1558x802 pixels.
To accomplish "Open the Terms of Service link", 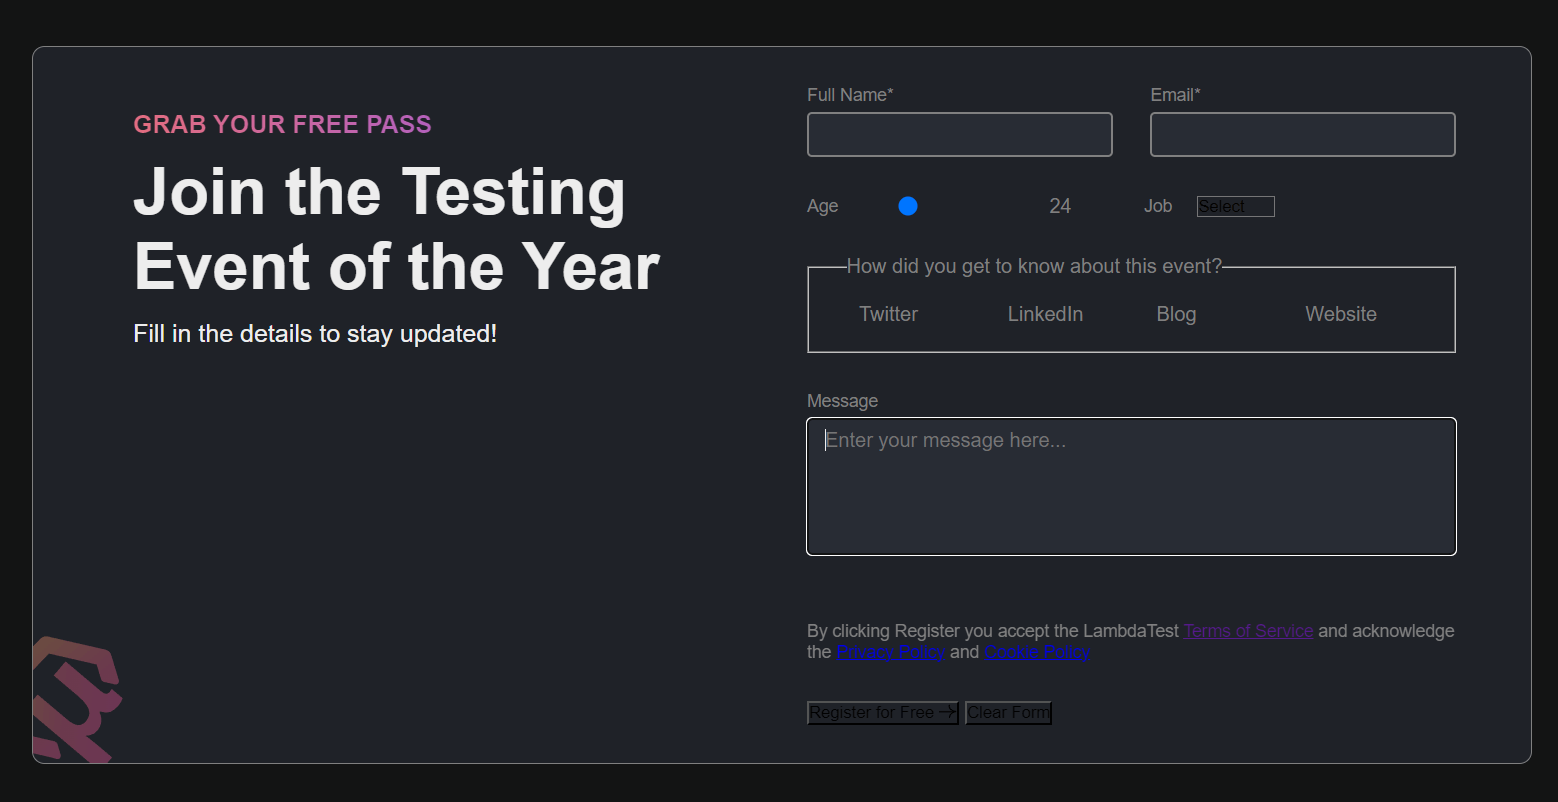I will point(1248,631).
